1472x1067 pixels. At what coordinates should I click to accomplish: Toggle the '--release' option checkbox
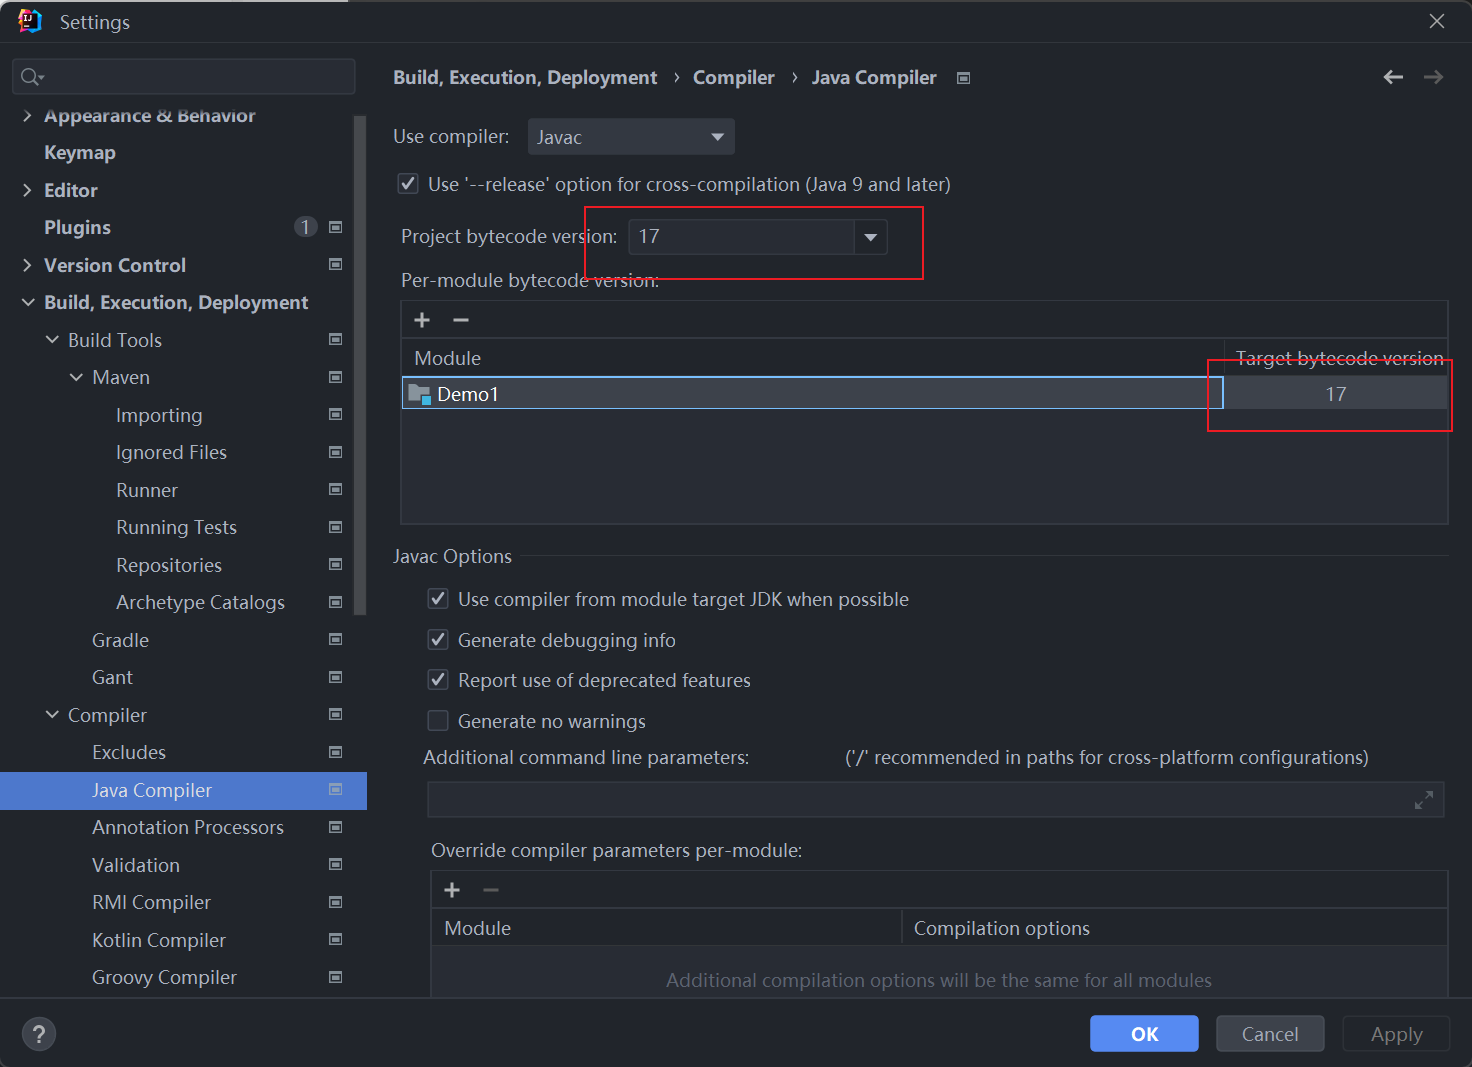408,184
